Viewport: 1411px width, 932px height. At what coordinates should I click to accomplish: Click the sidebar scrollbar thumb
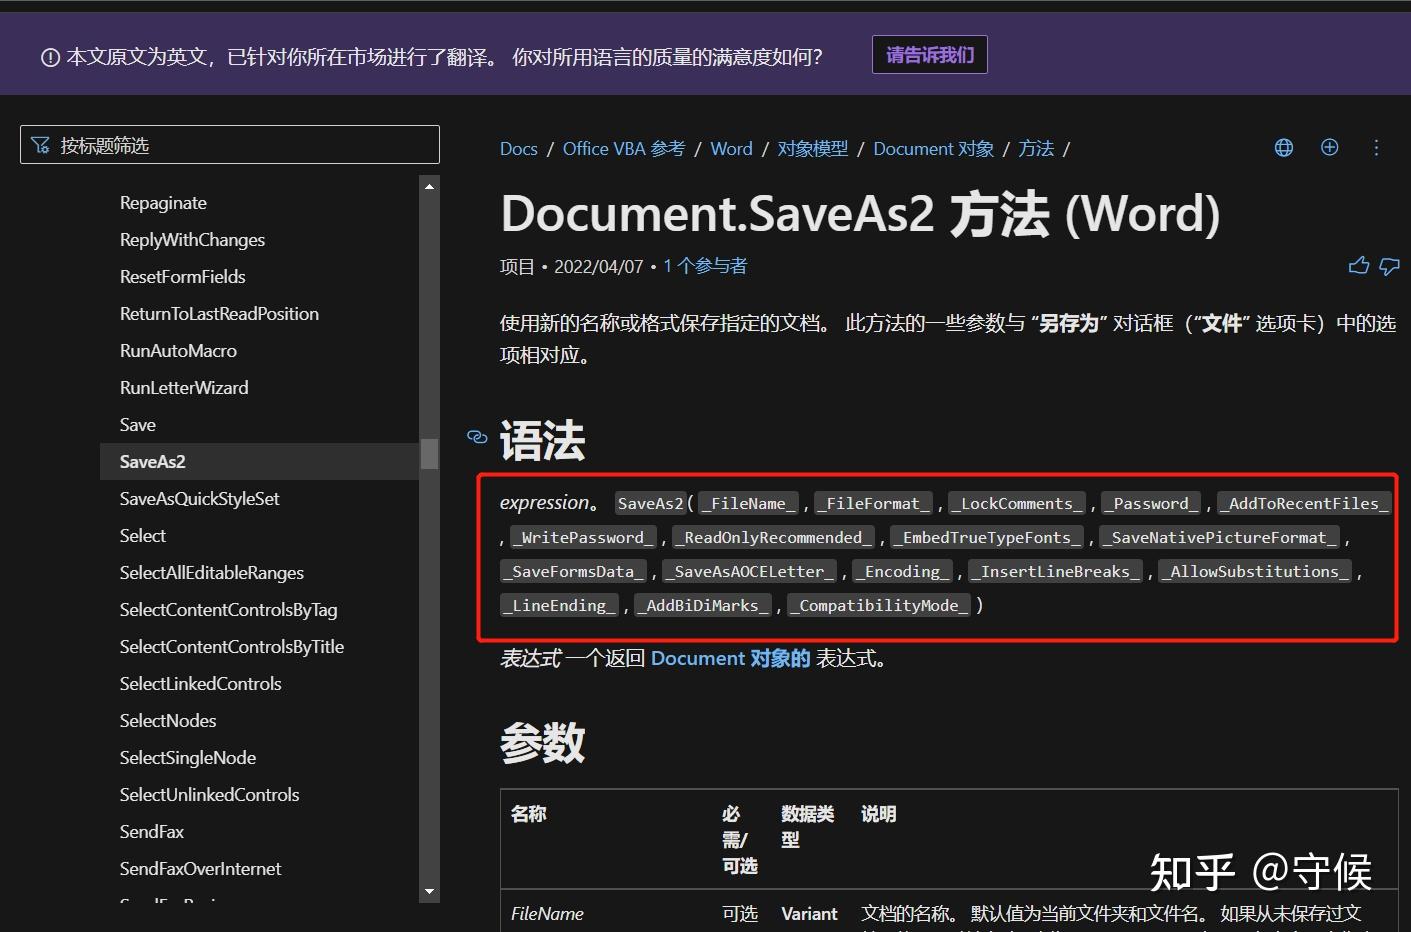430,453
